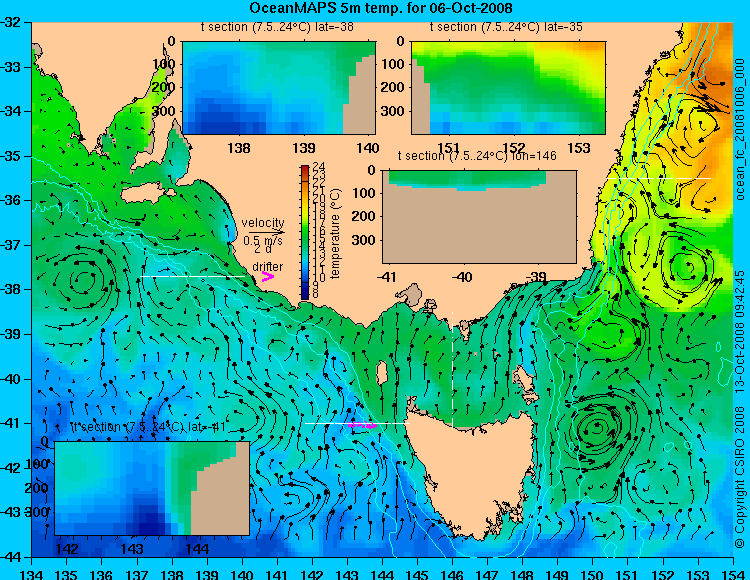Click the title "OceanMAPS 5m temp. for 06-Oct-2008"
750x580 pixels.
[x=381, y=8]
